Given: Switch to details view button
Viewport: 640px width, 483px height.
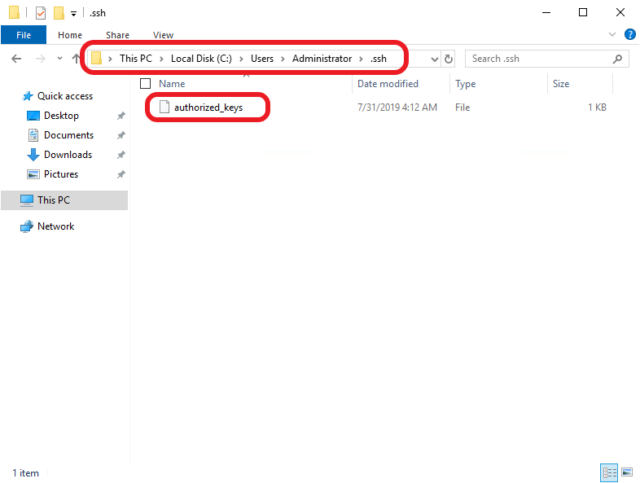Looking at the screenshot, I should tap(609, 473).
